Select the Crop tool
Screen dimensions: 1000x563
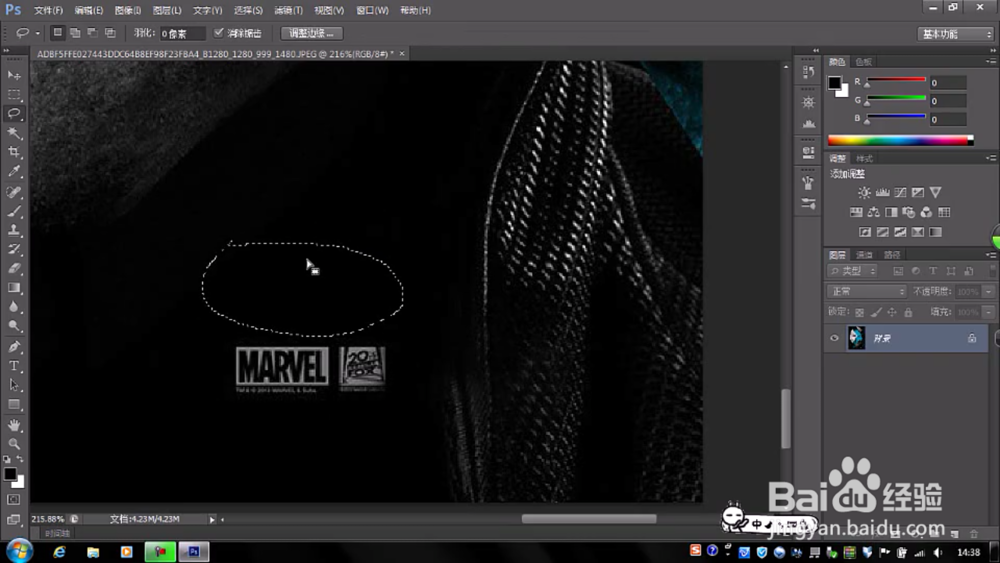point(14,152)
